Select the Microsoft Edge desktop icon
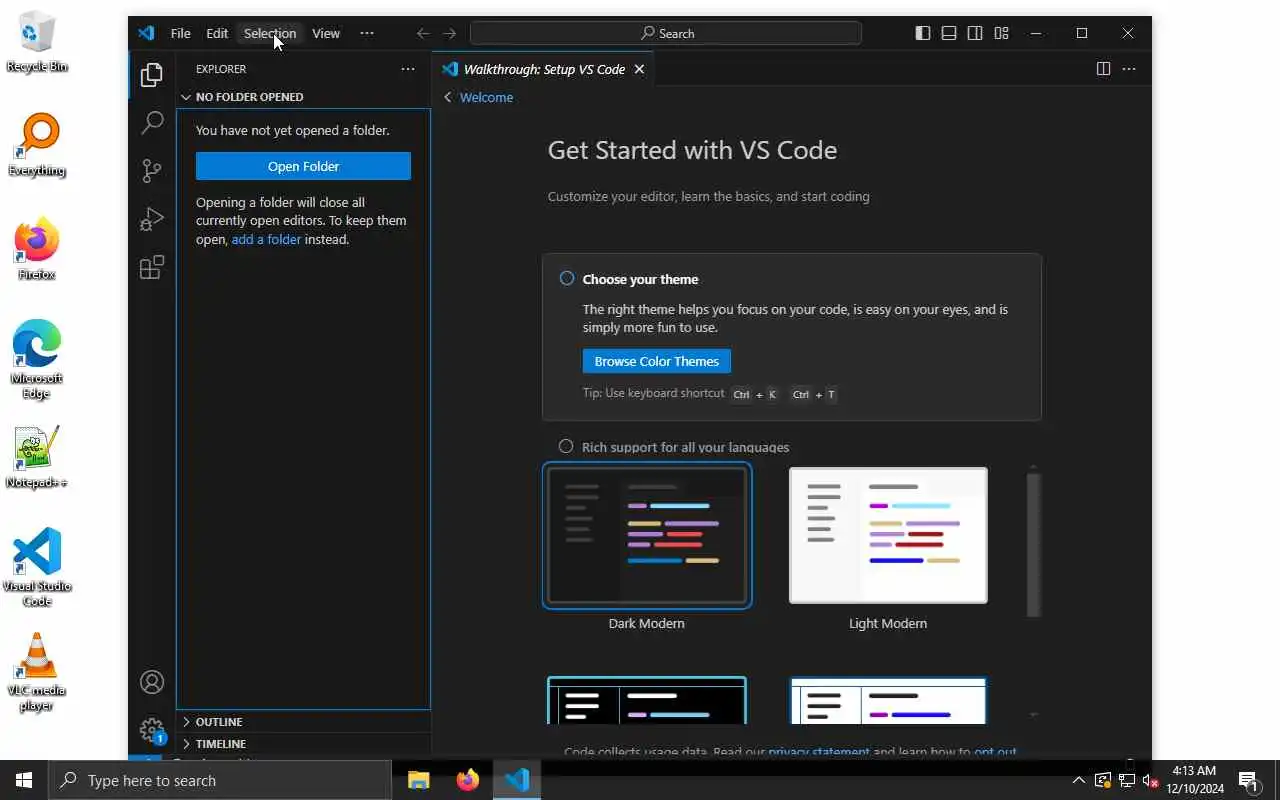 [37, 360]
